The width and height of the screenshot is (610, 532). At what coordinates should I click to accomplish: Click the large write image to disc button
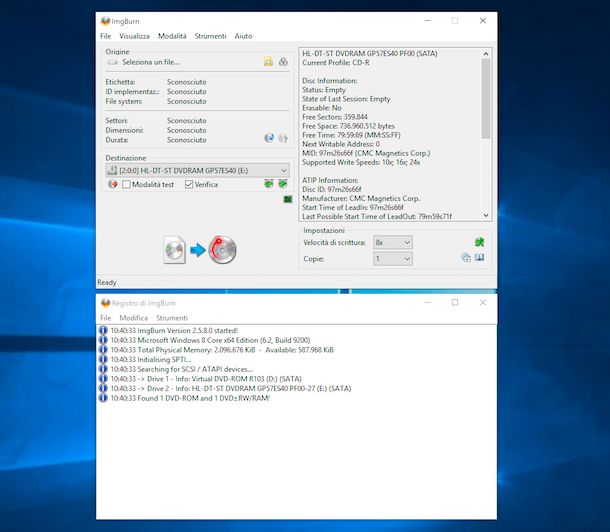point(198,249)
